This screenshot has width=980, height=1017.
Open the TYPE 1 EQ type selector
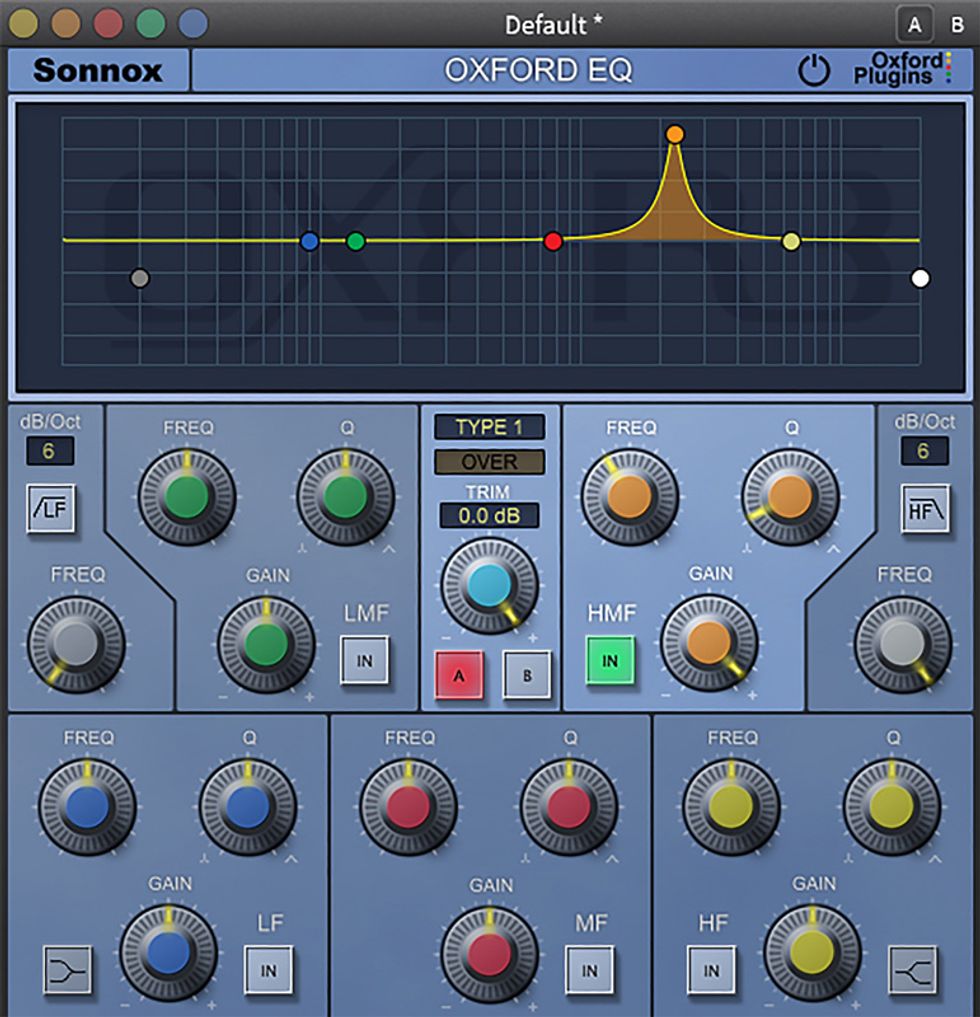tap(490, 427)
